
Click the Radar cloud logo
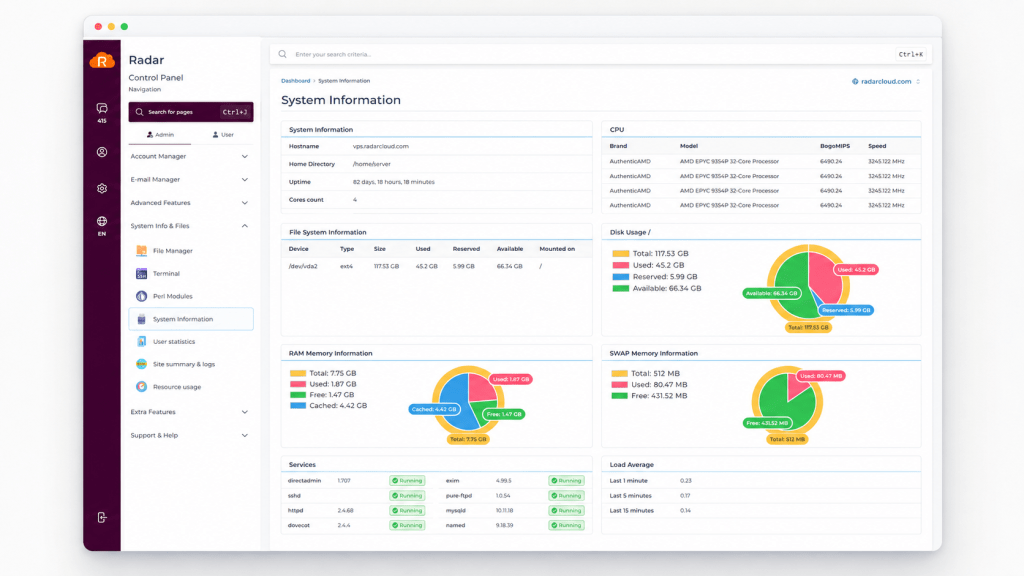(x=102, y=61)
